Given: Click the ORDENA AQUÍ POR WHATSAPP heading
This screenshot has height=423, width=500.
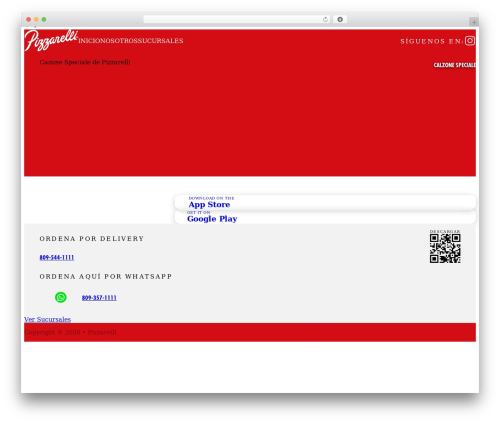Looking at the screenshot, I should tap(106, 276).
